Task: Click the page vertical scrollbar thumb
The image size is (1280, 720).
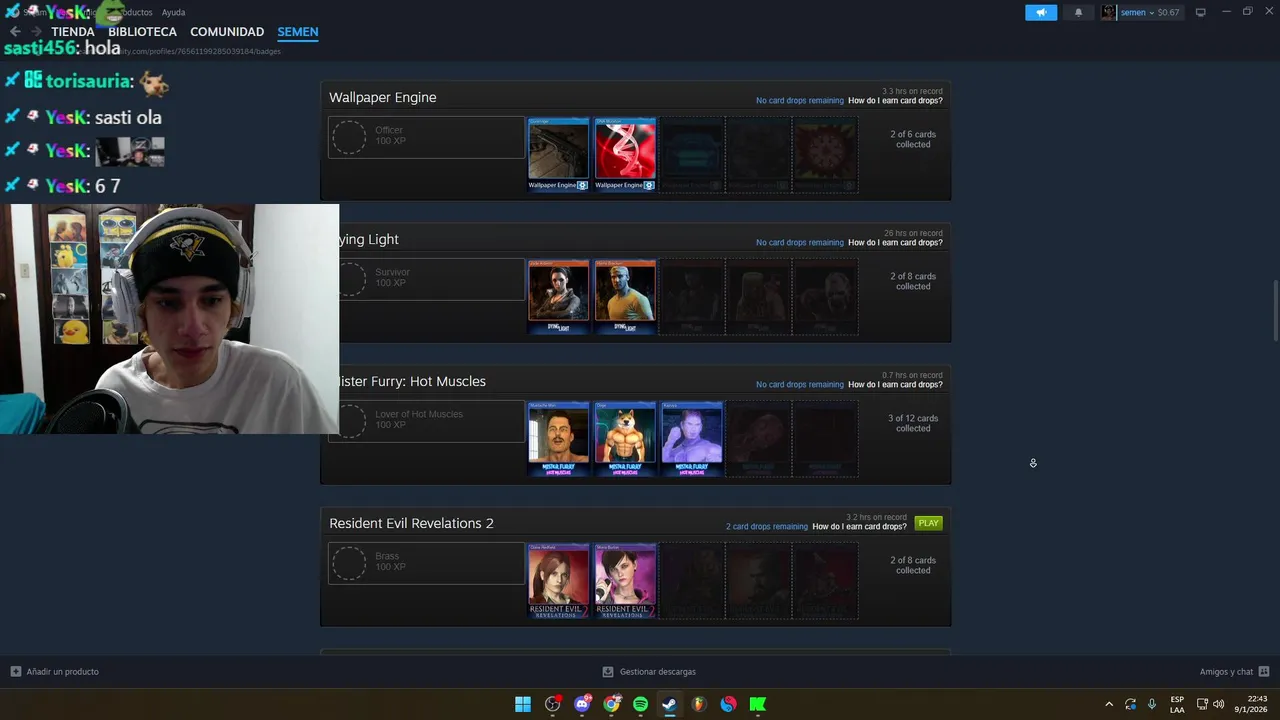Action: pyautogui.click(x=1275, y=311)
